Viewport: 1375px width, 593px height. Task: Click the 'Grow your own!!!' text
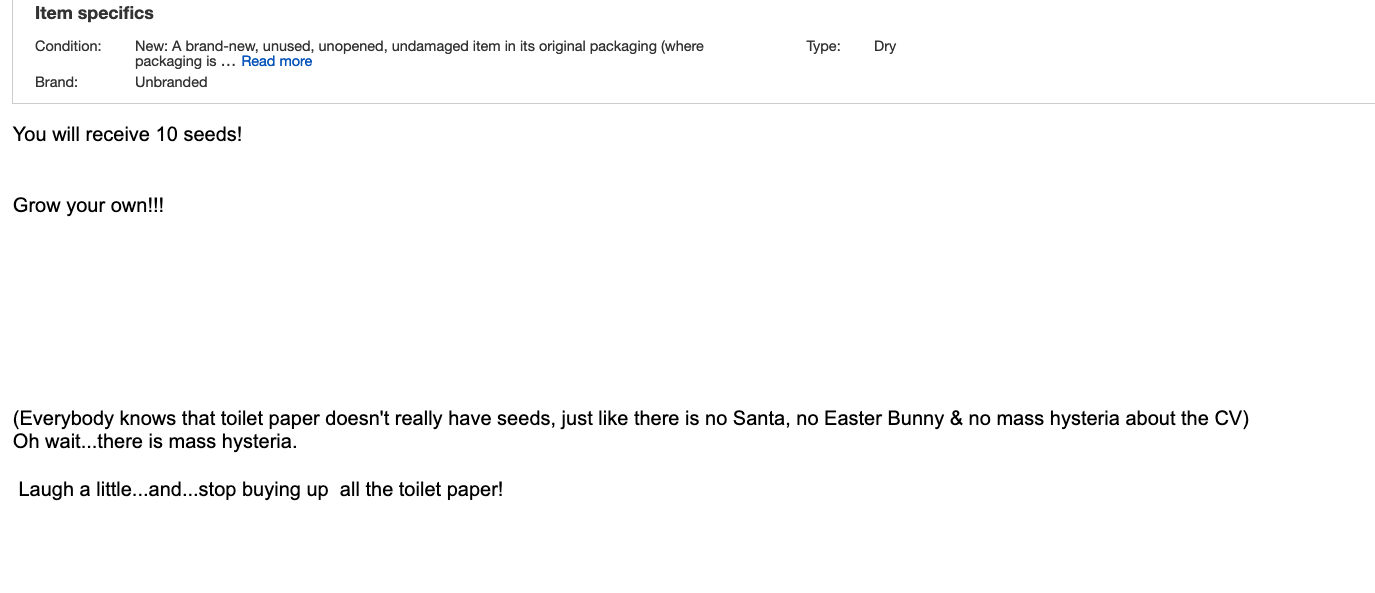(x=88, y=206)
